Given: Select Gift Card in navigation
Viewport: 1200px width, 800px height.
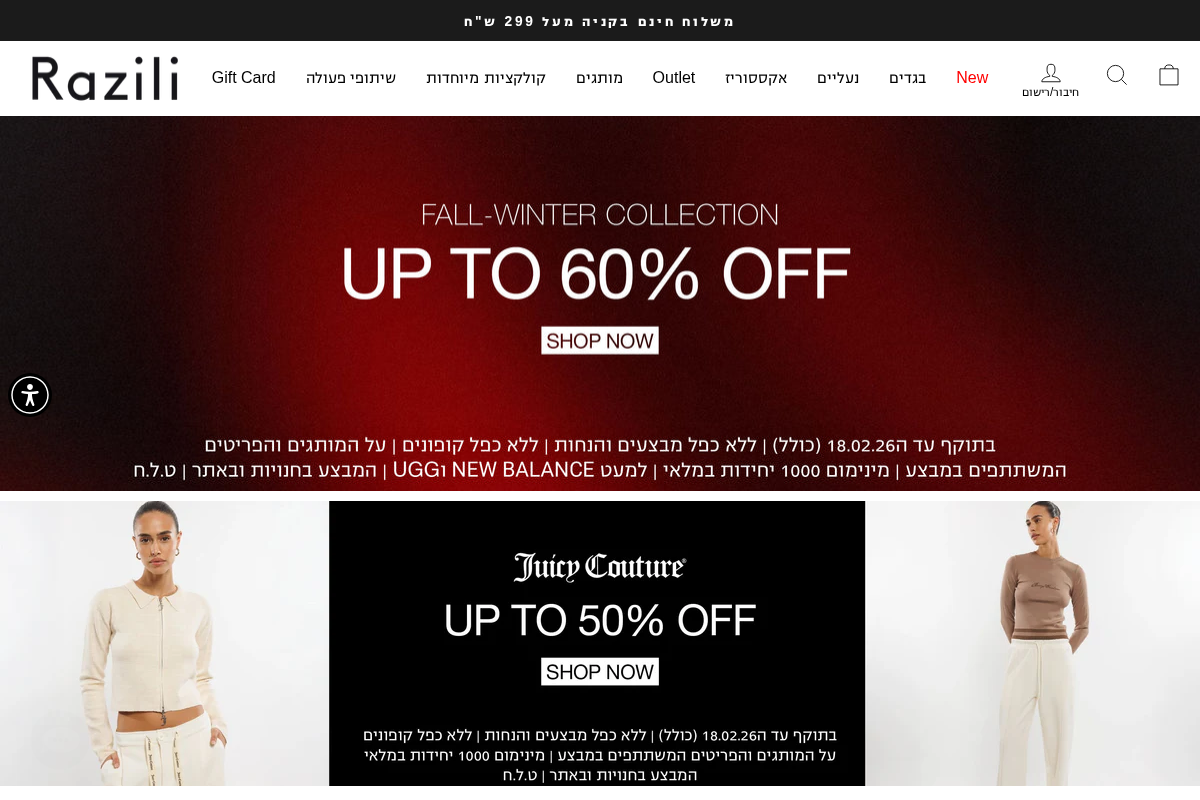Looking at the screenshot, I should tap(243, 78).
